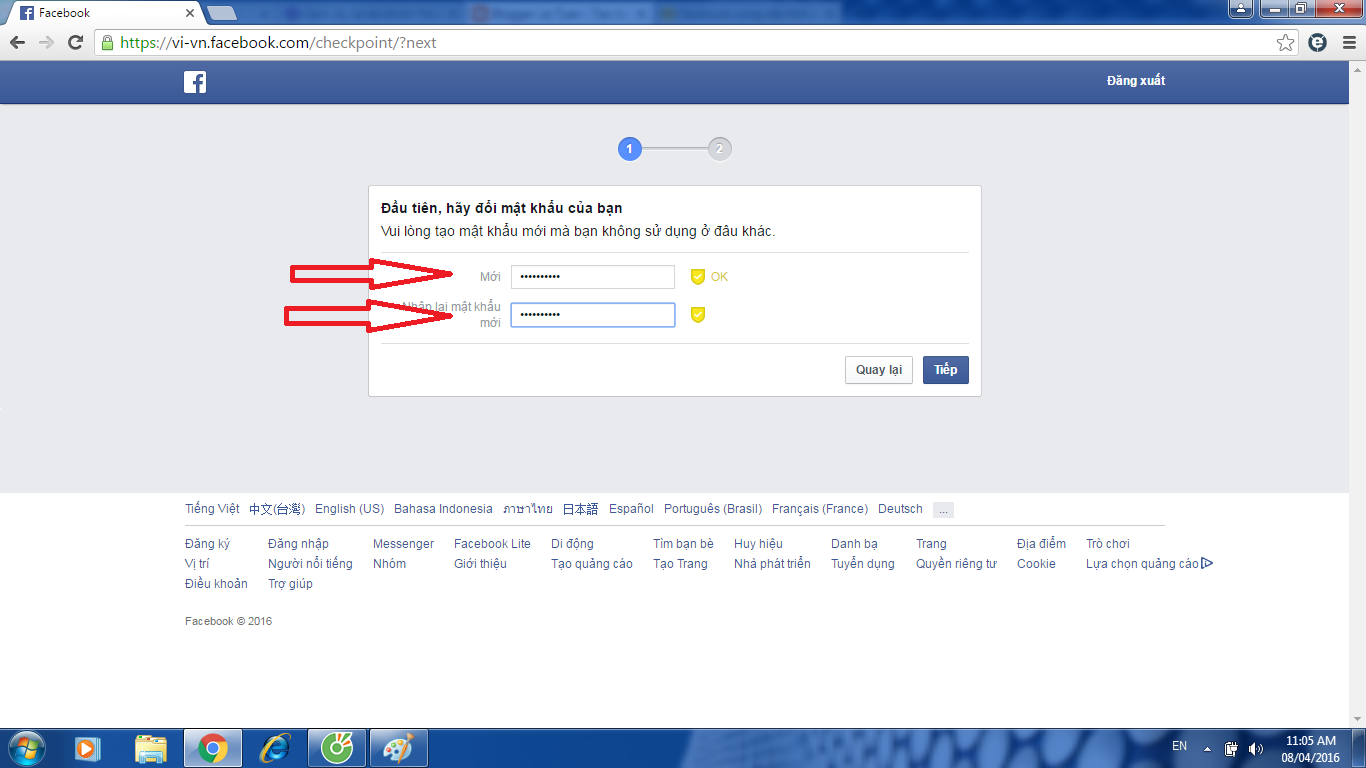Reload the page with refresh icon
The image size is (1366, 768).
click(75, 43)
